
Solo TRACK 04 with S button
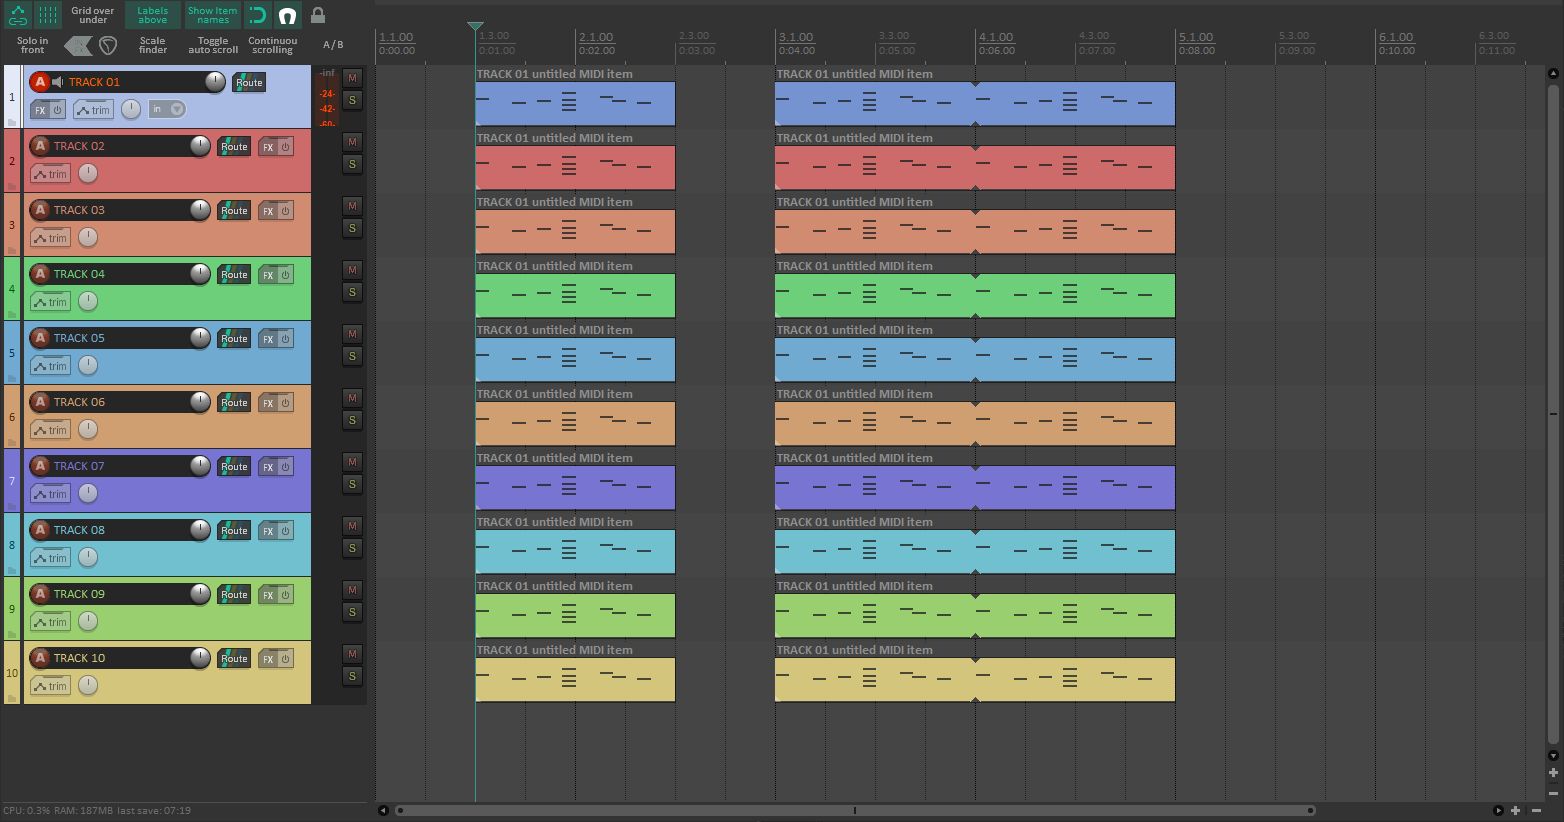pyautogui.click(x=352, y=292)
